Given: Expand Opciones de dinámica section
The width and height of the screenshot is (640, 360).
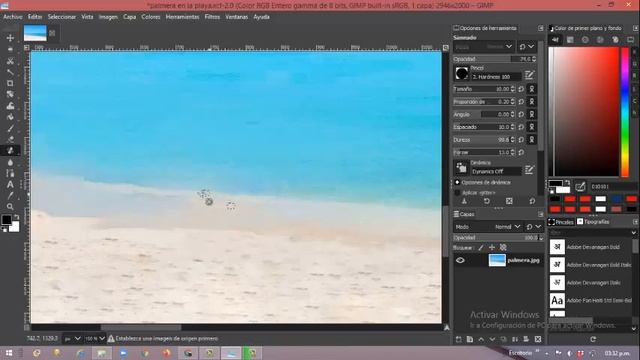Looking at the screenshot, I should pos(457,182).
